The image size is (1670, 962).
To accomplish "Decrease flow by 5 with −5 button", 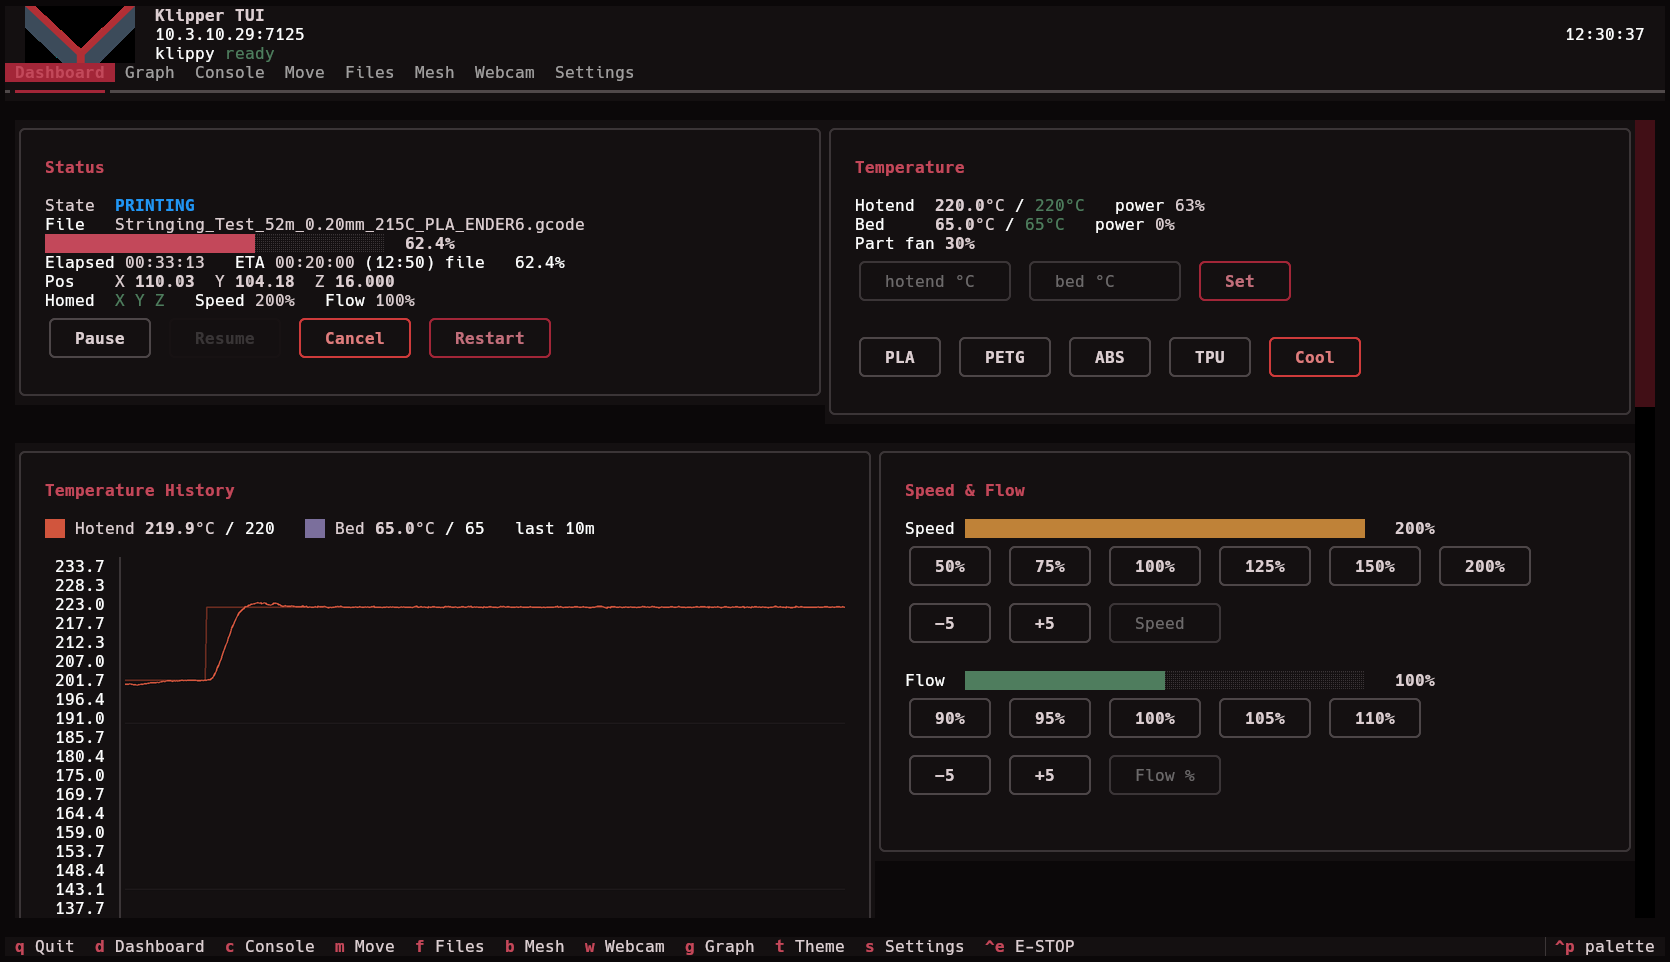I will coord(950,775).
